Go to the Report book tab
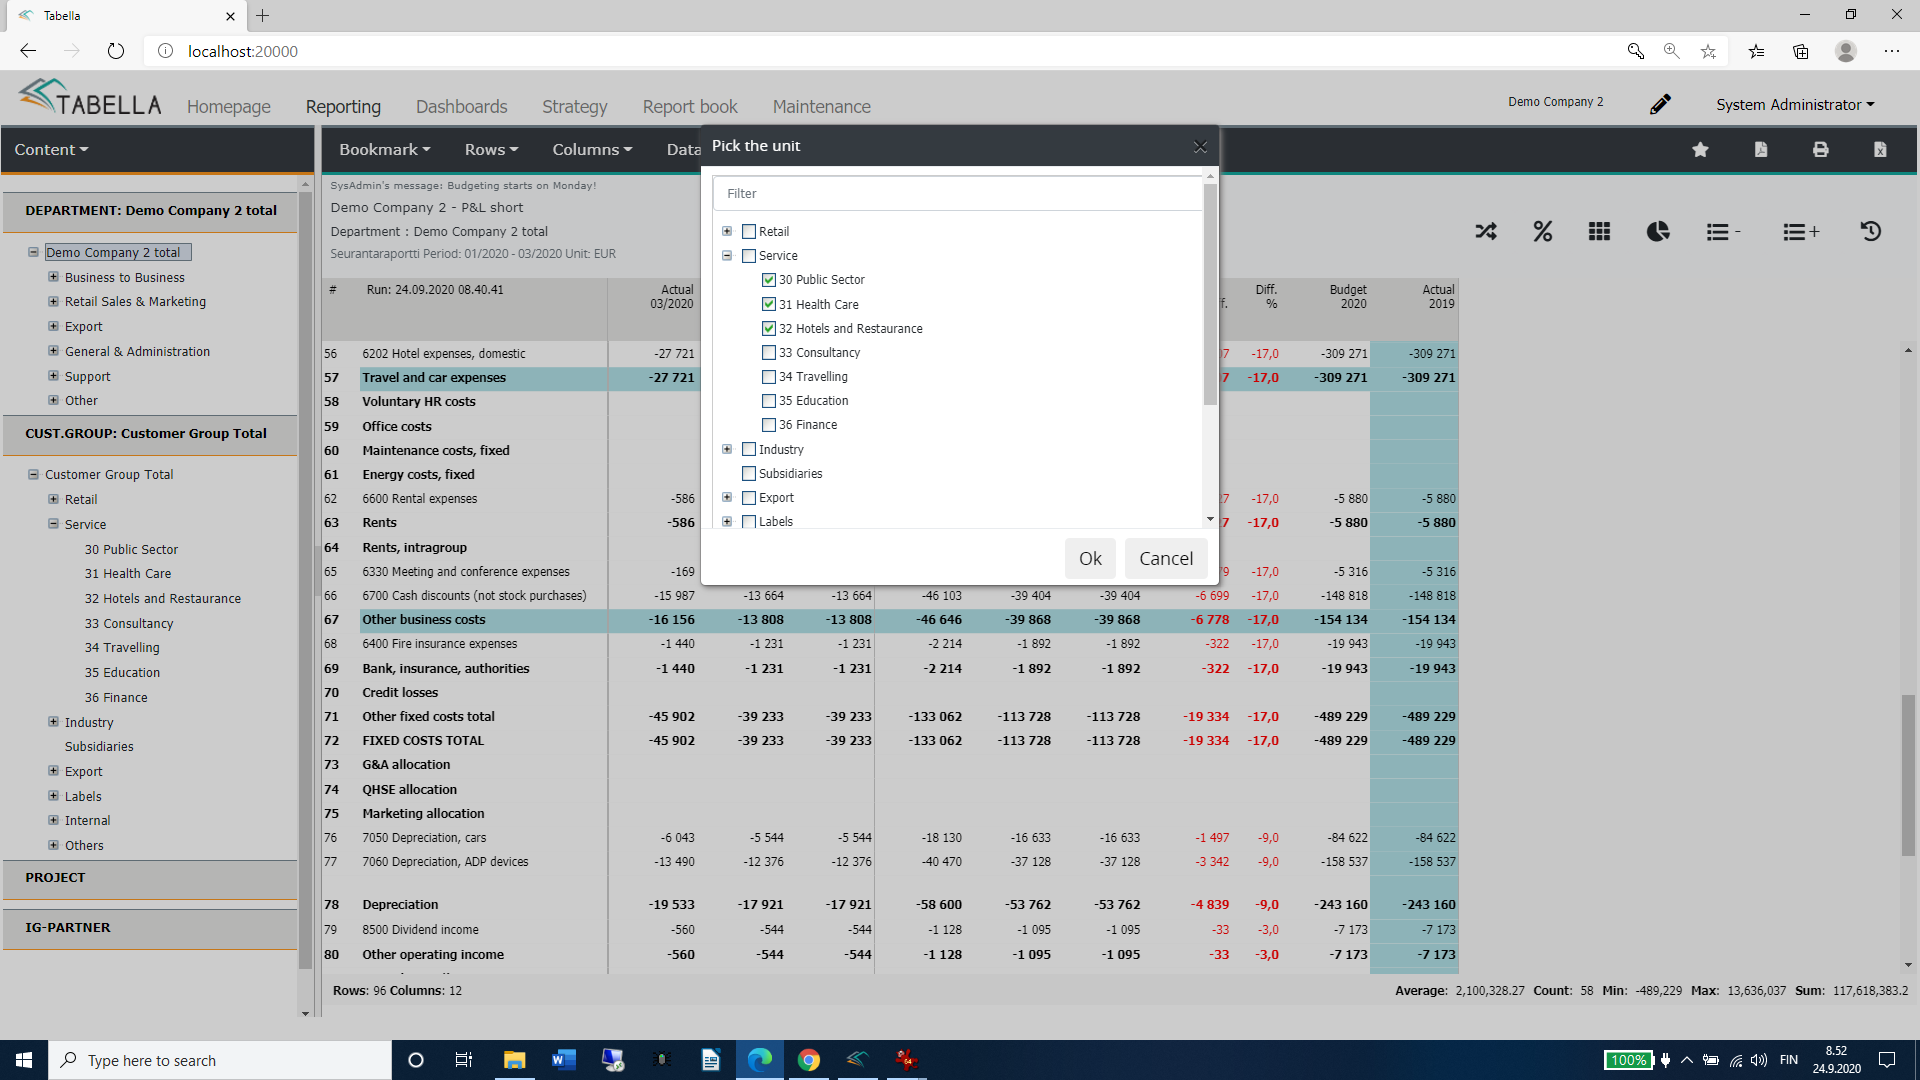Screen dimensions: 1920x1080 [x=690, y=107]
